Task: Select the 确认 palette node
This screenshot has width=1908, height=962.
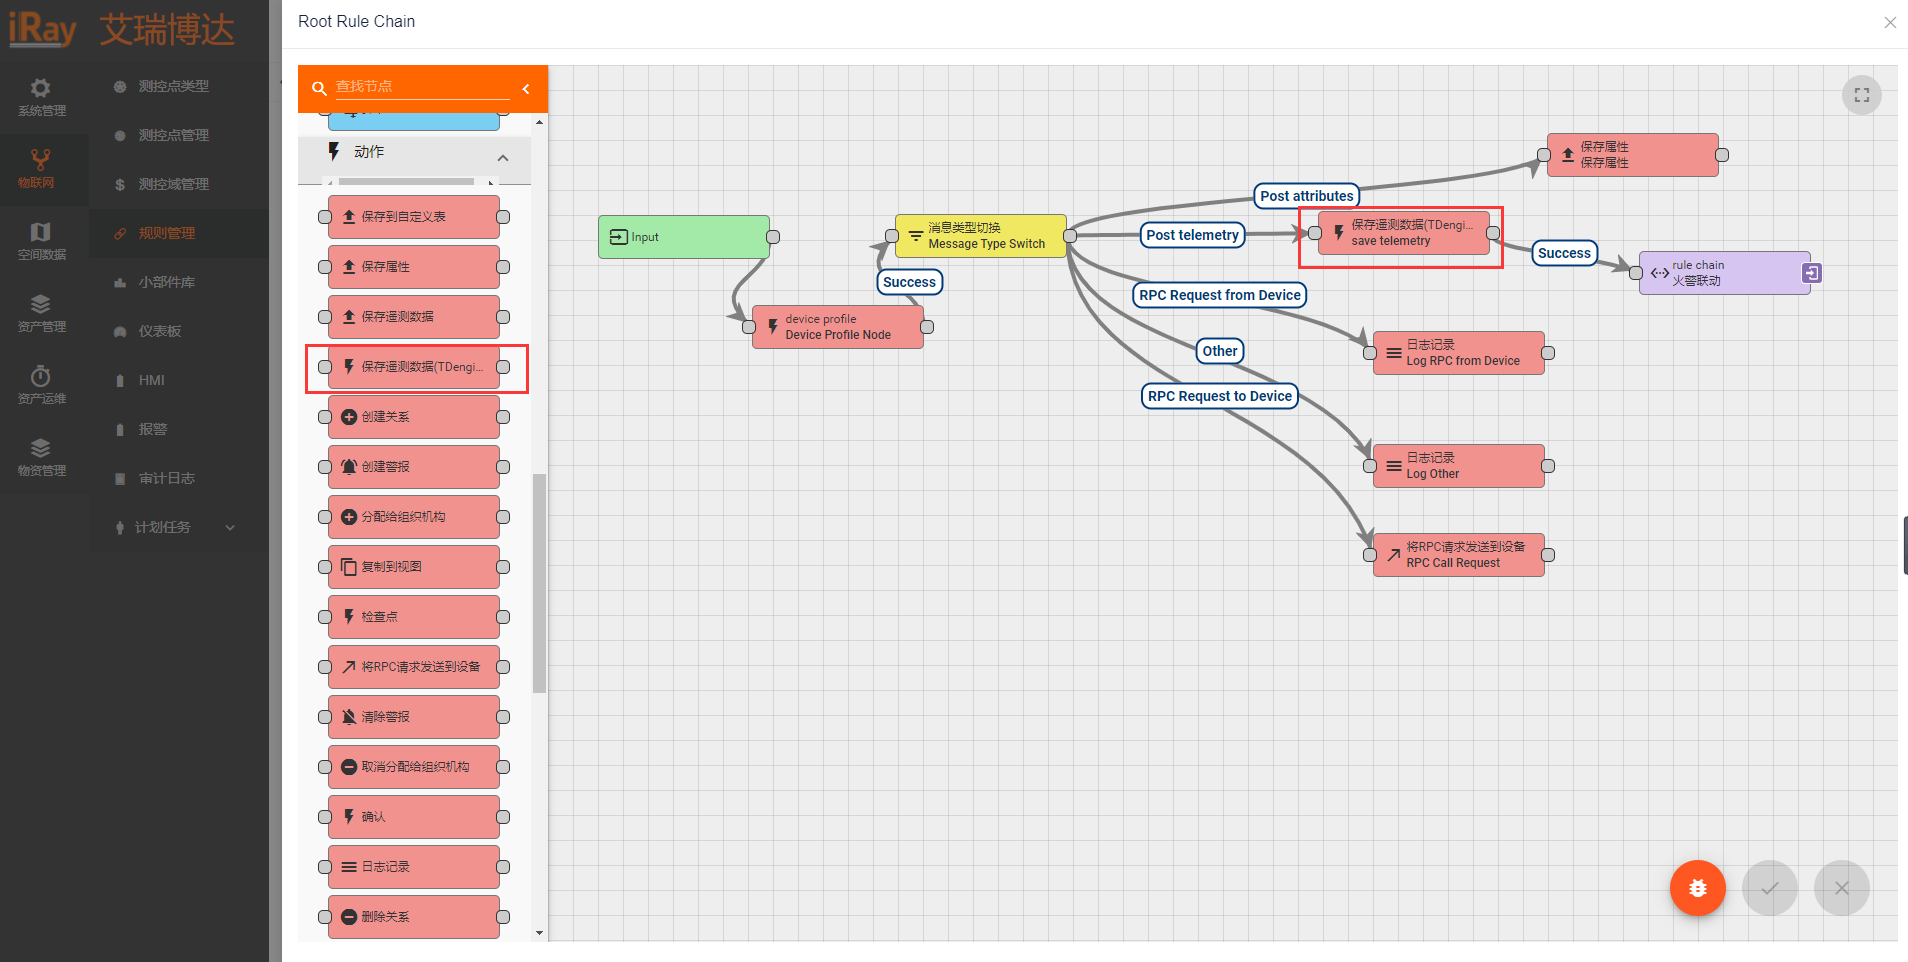Action: click(x=414, y=817)
